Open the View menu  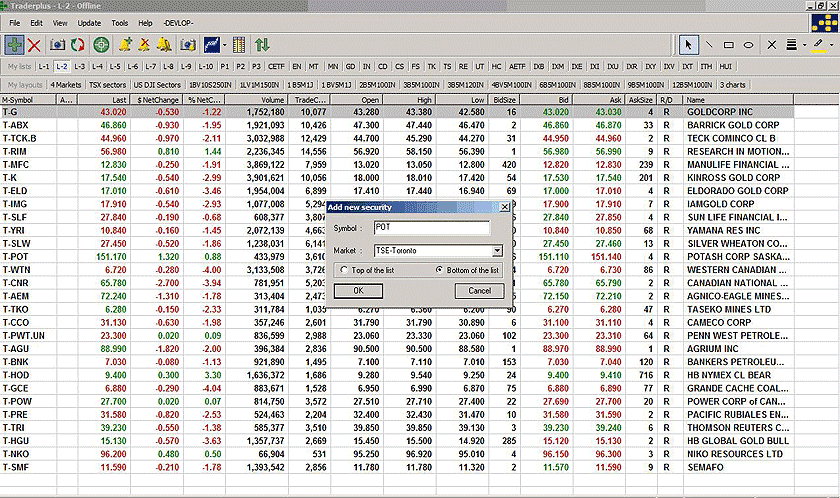60,23
